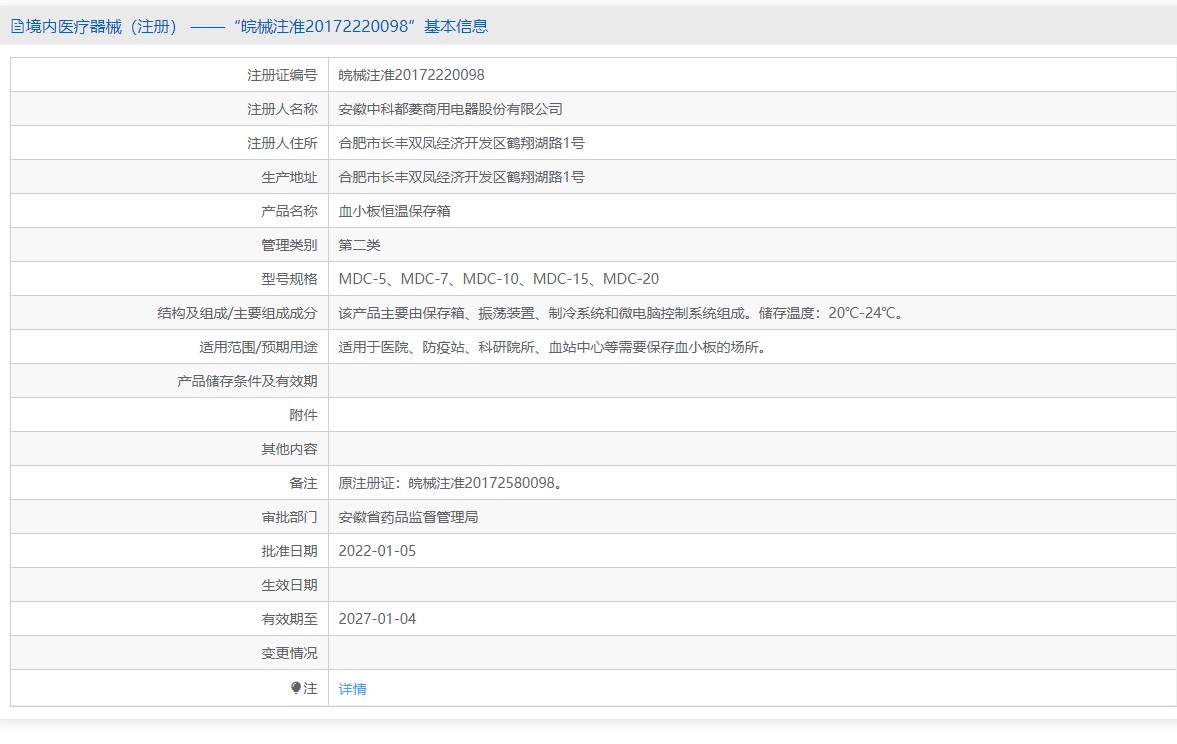Select the value 第二类
The width and height of the screenshot is (1177, 744).
[360, 245]
